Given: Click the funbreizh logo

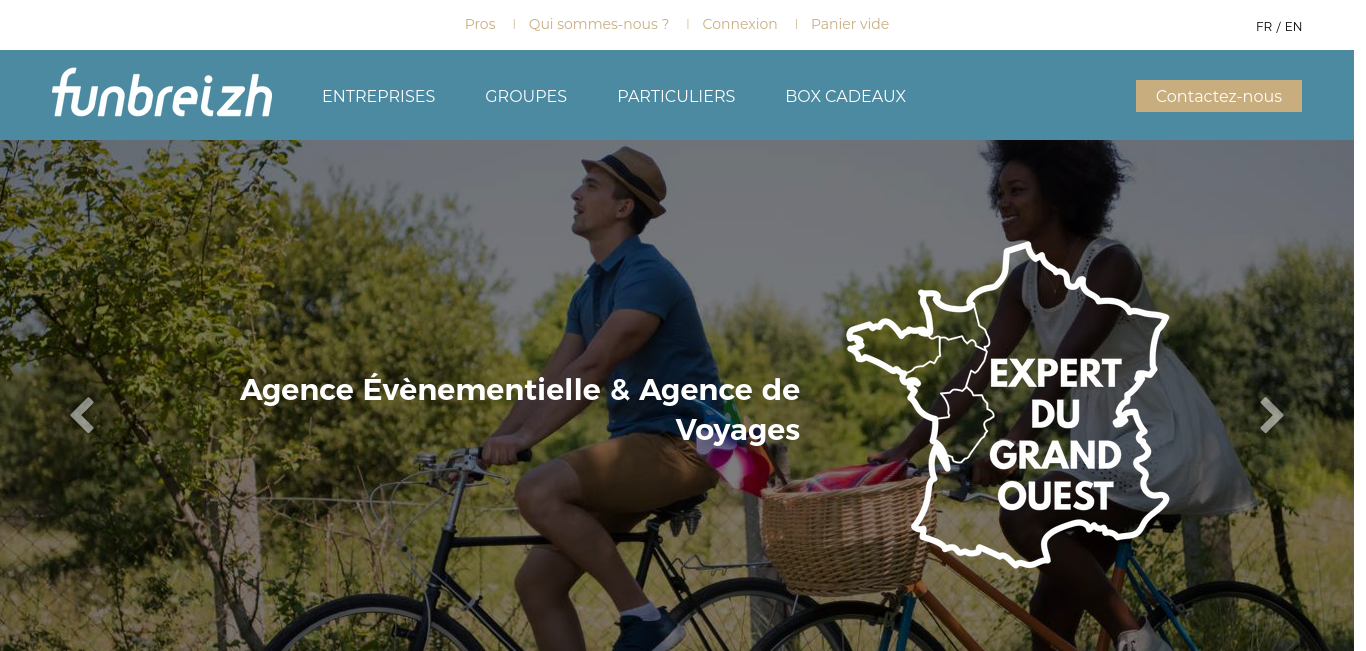Looking at the screenshot, I should [162, 94].
